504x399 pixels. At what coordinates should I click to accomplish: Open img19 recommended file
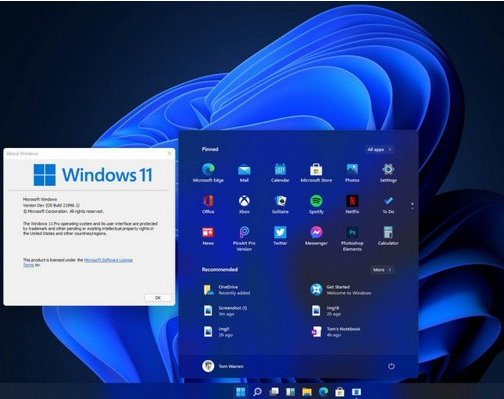tap(326, 311)
